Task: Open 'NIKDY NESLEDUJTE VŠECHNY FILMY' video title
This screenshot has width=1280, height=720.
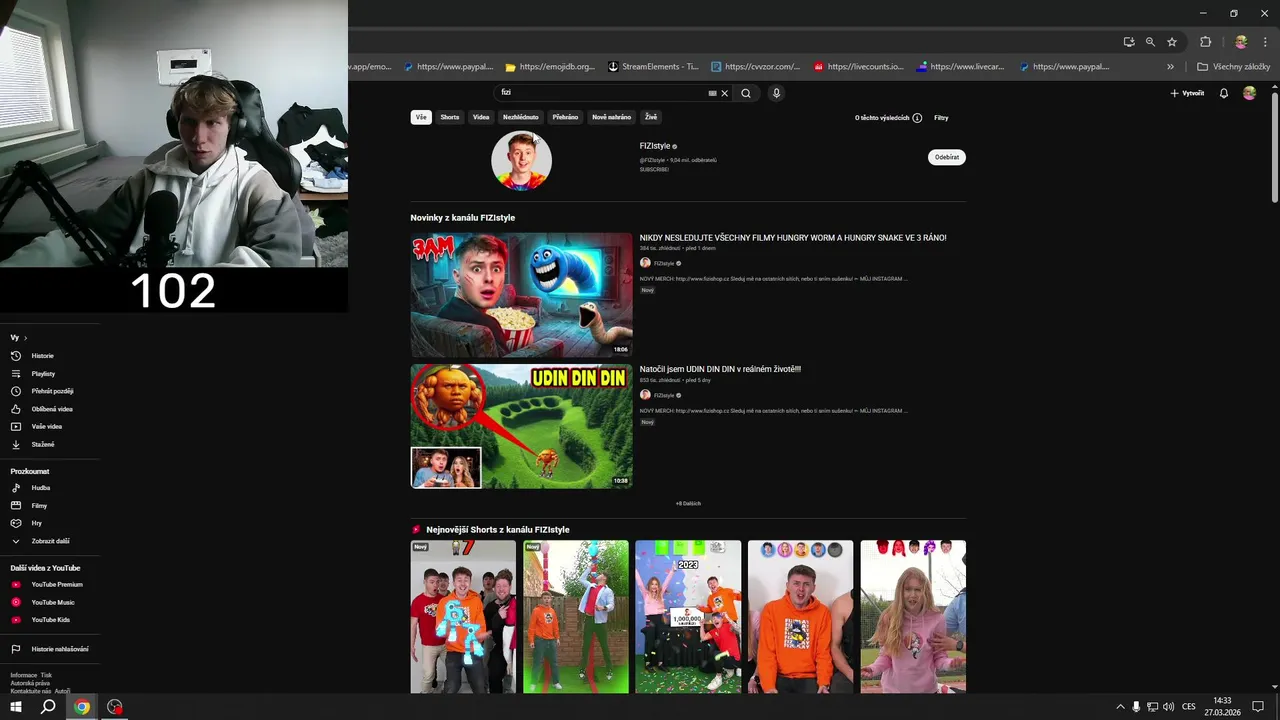Action: pyautogui.click(x=793, y=238)
